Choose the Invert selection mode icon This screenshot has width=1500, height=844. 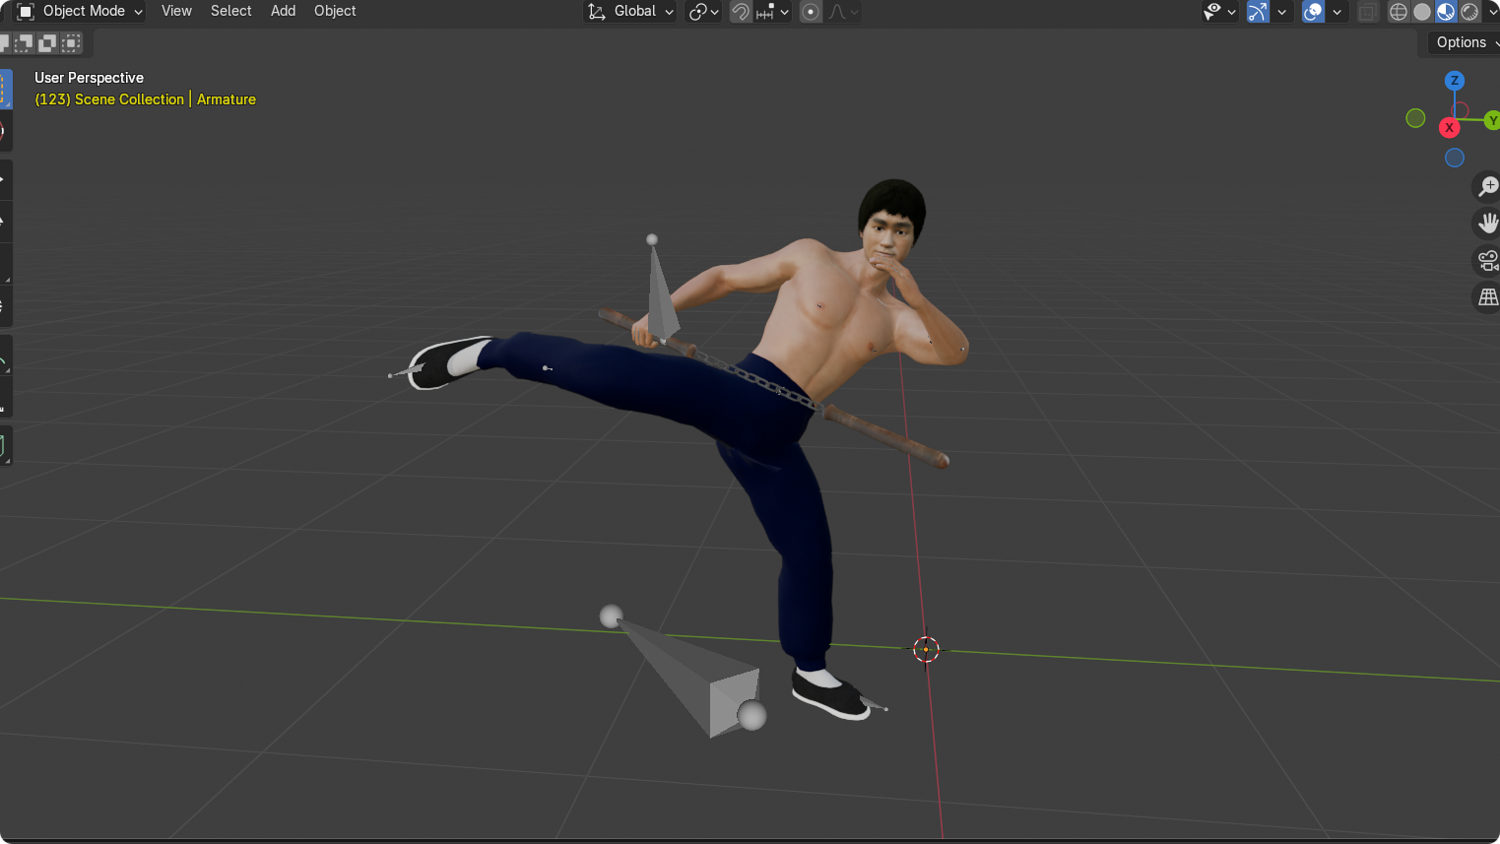47,43
